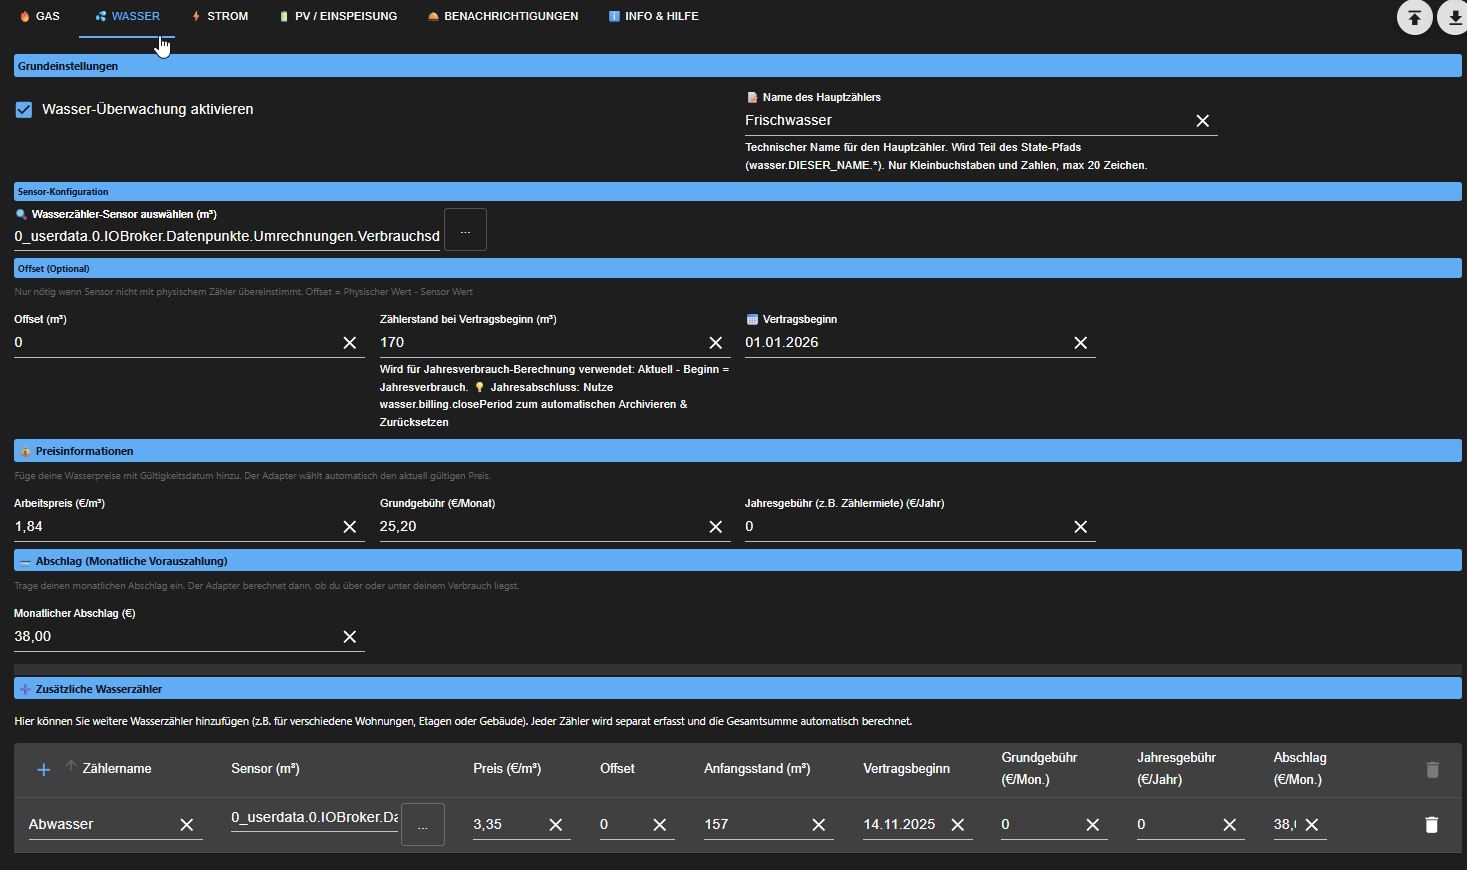Clear the Abwasser price 3,35

click(556, 825)
